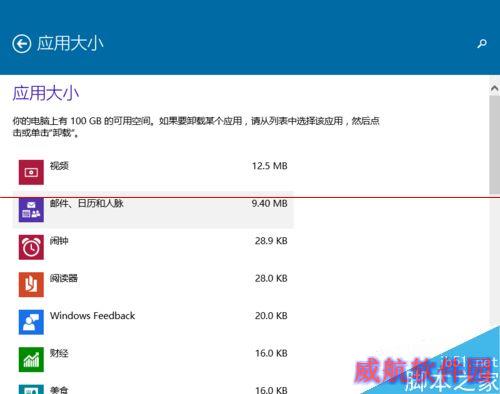Screen dimensions: 500x394
Task: Select the 美食 app icon
Action: [31, 389]
